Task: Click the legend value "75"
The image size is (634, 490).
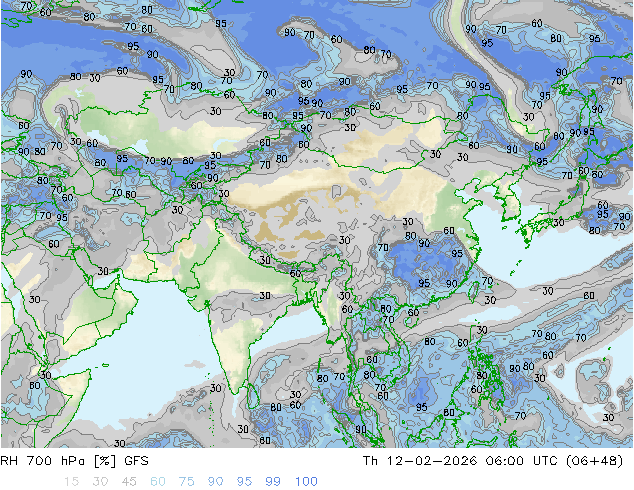Action: coord(186,482)
